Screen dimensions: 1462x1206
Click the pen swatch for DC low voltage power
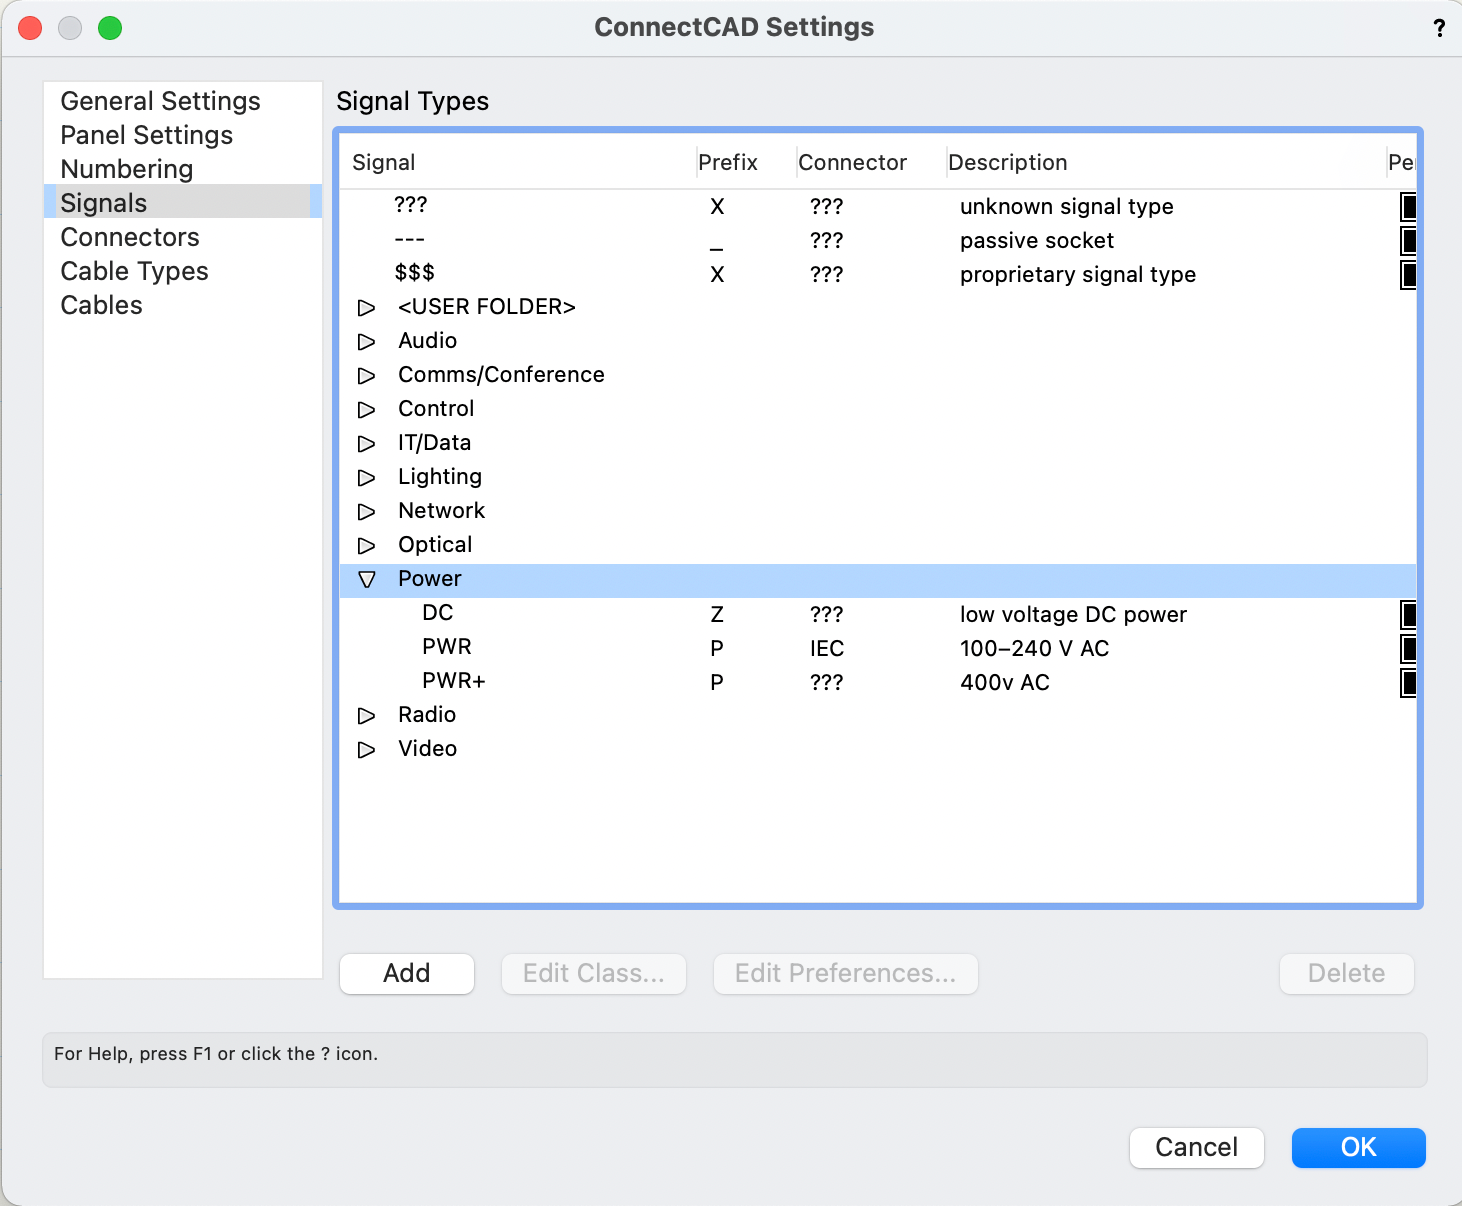tap(1408, 615)
